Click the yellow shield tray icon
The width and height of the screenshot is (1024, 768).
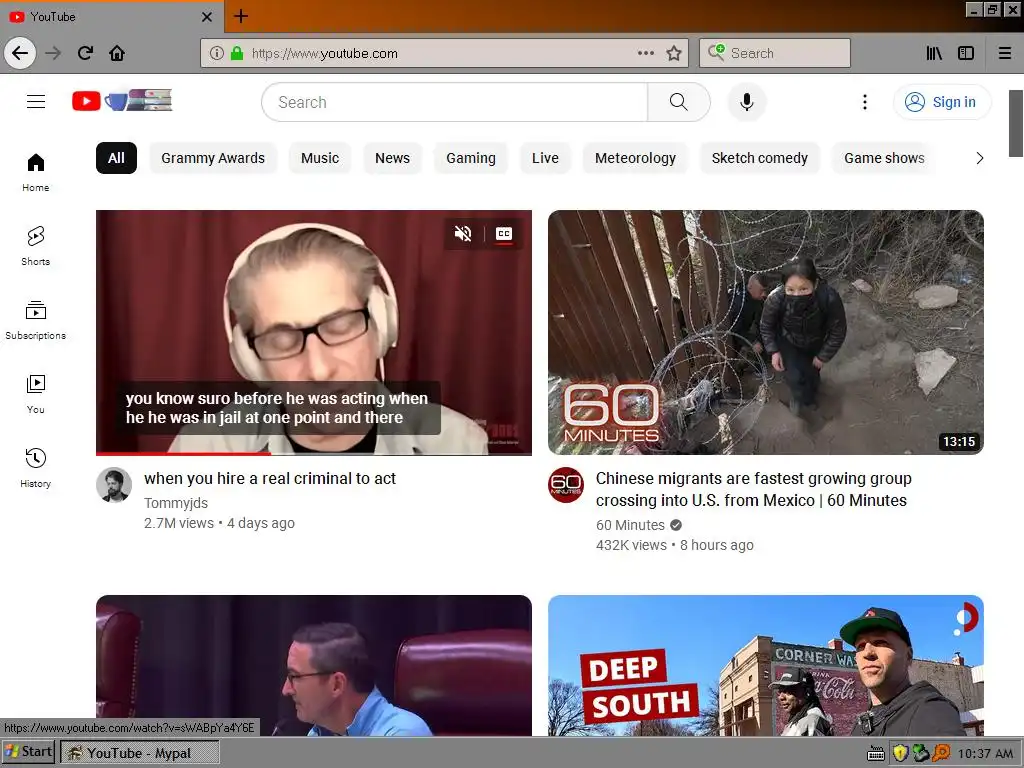click(900, 753)
